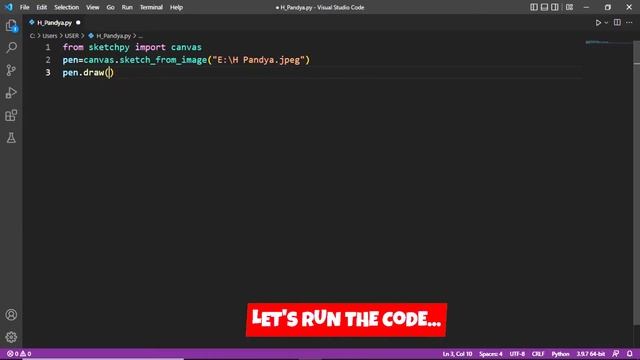640x360 pixels.
Task: Click the editor vertical scrollbar
Action: 636,183
